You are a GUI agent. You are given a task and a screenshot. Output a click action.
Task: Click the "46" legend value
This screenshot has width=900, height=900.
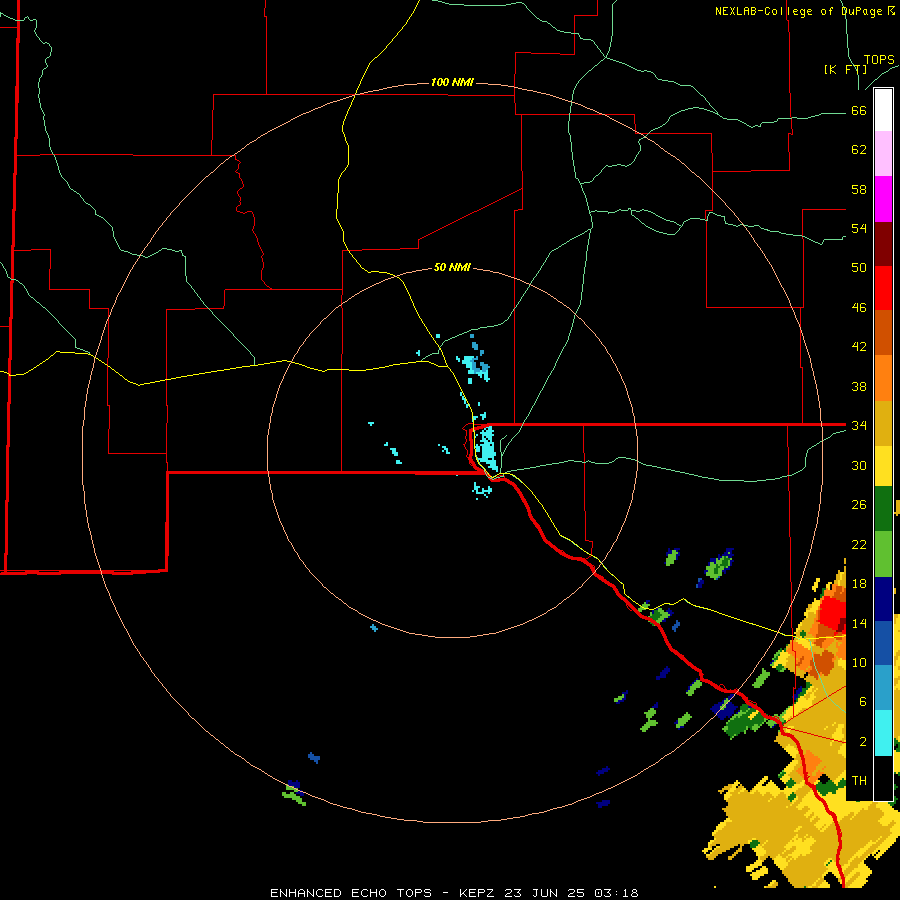(x=859, y=308)
